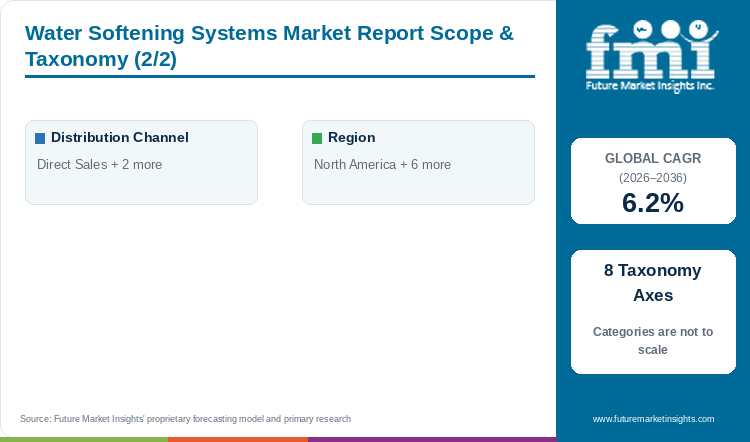Click the GLOBAL CAGR label
The image size is (750, 442).
coord(653,158)
